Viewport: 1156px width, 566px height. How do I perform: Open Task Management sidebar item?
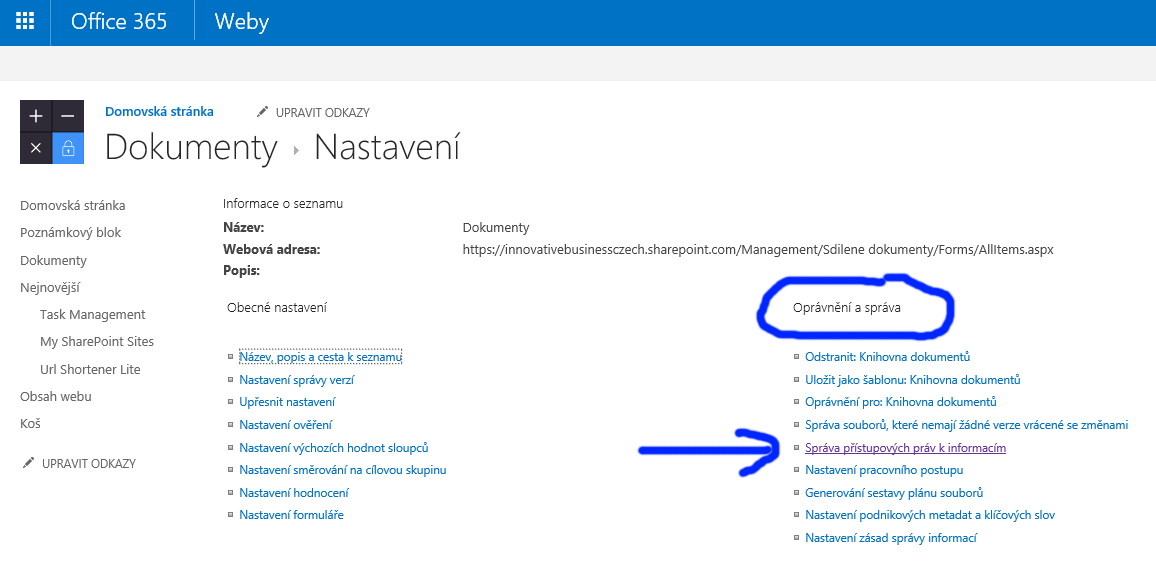pyautogui.click(x=93, y=315)
